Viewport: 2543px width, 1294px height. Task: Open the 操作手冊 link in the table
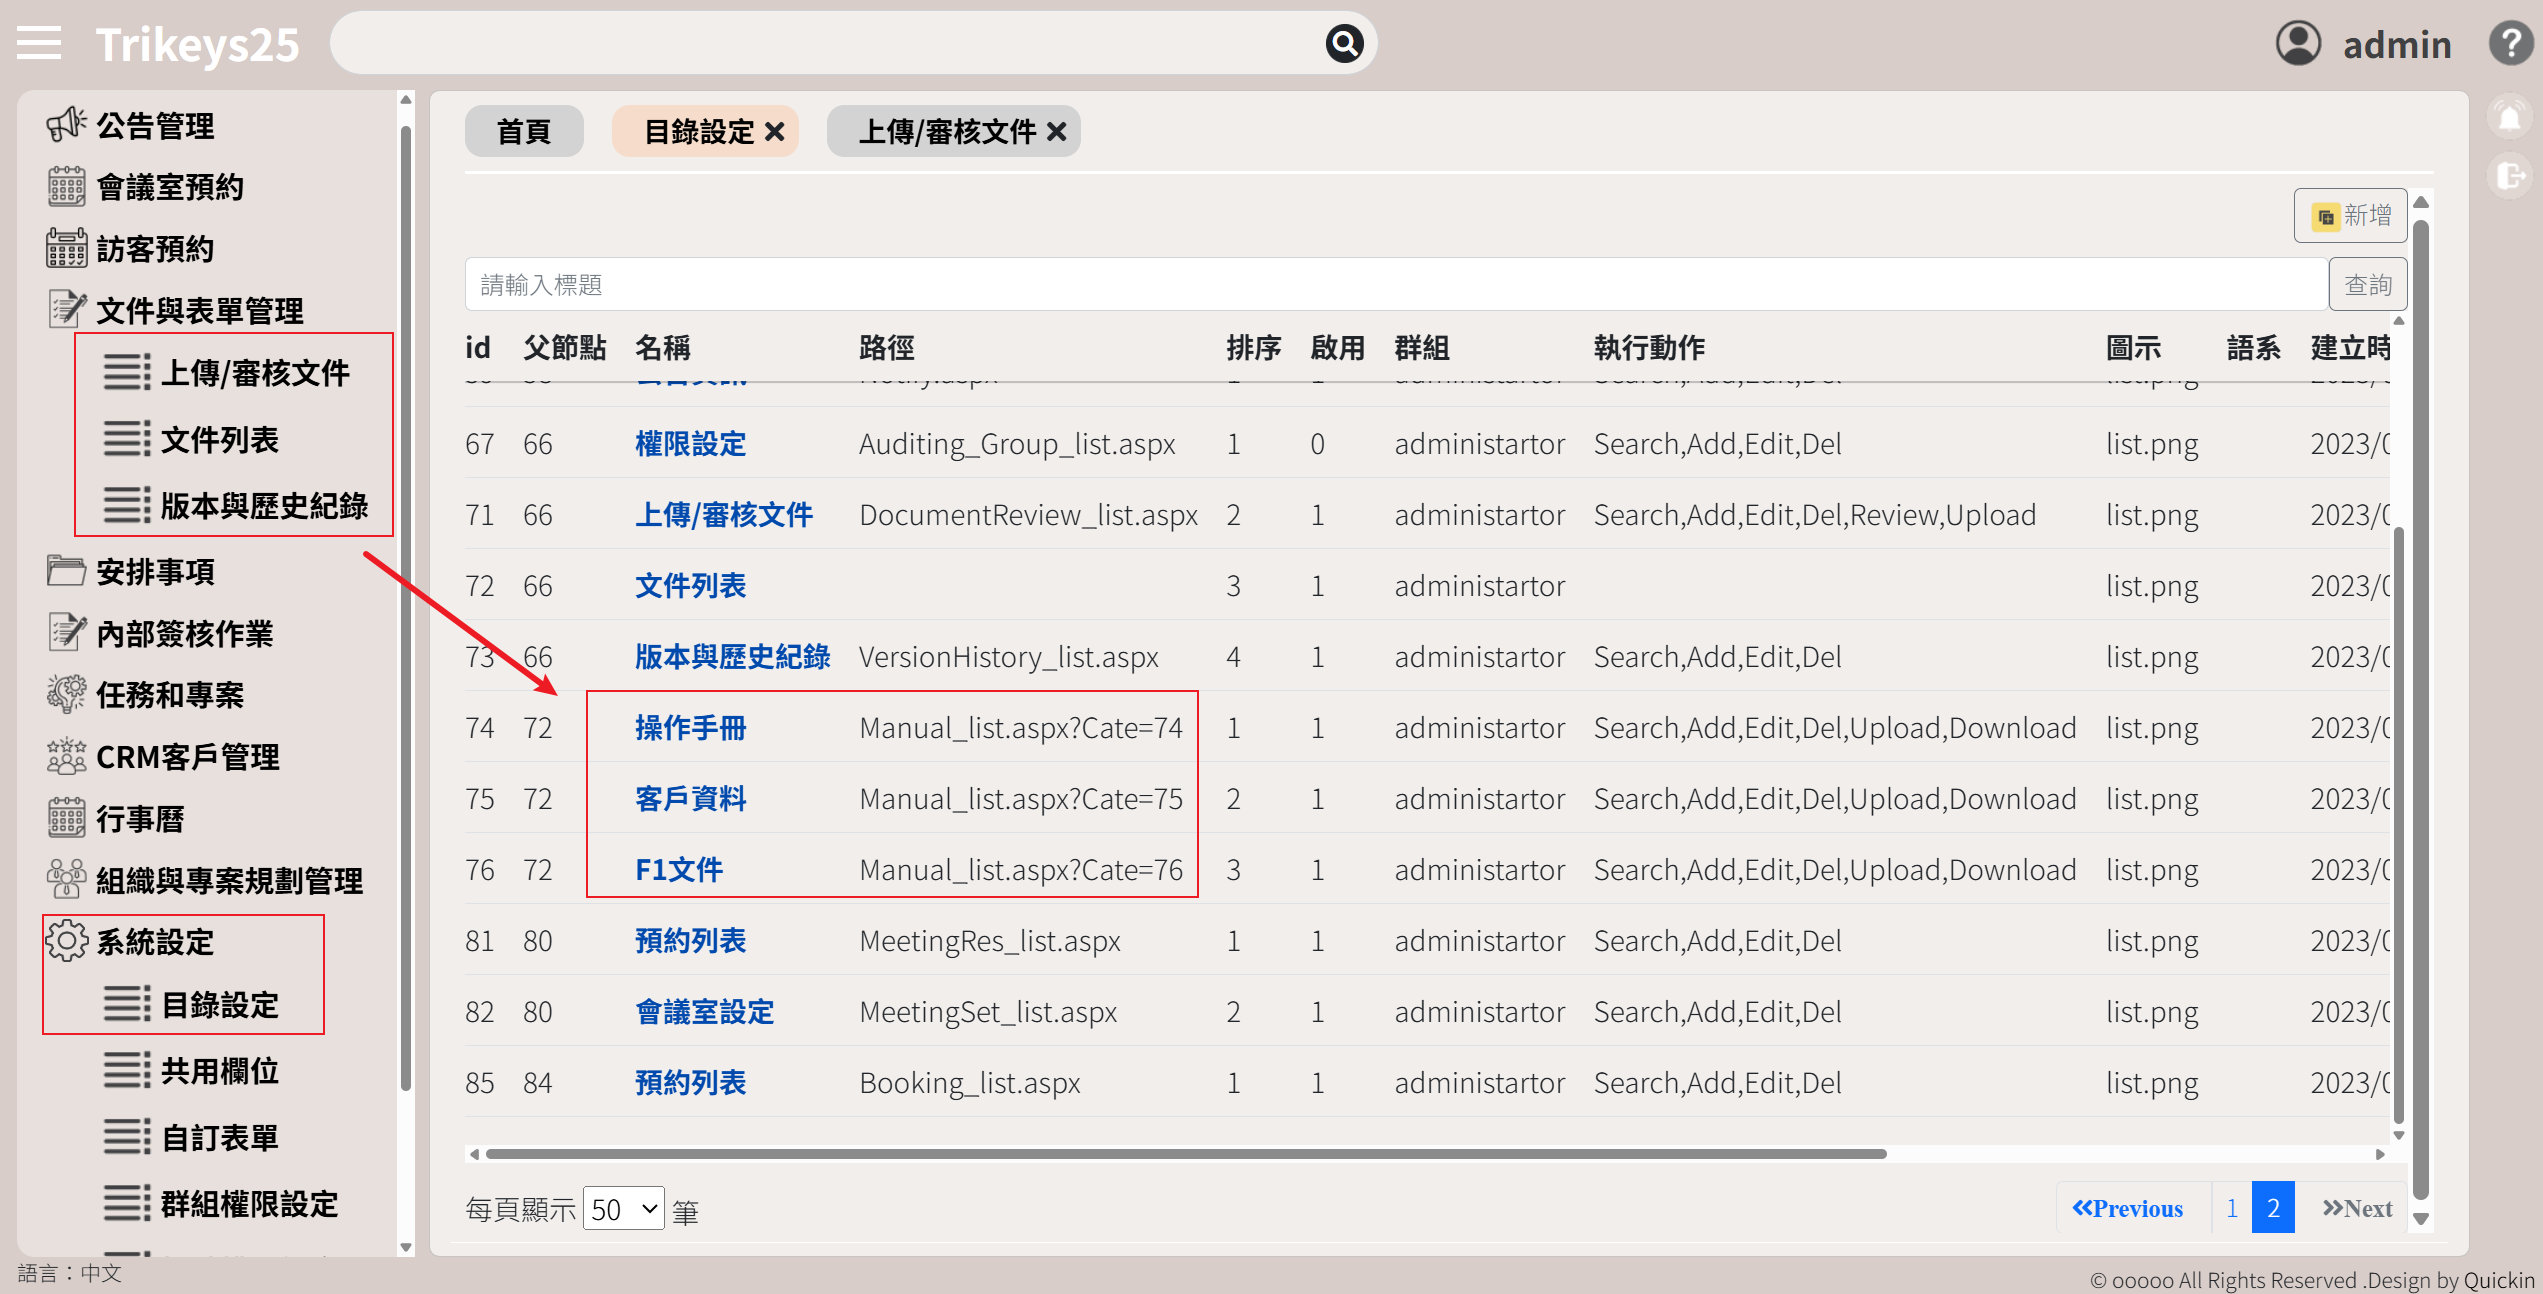(690, 728)
